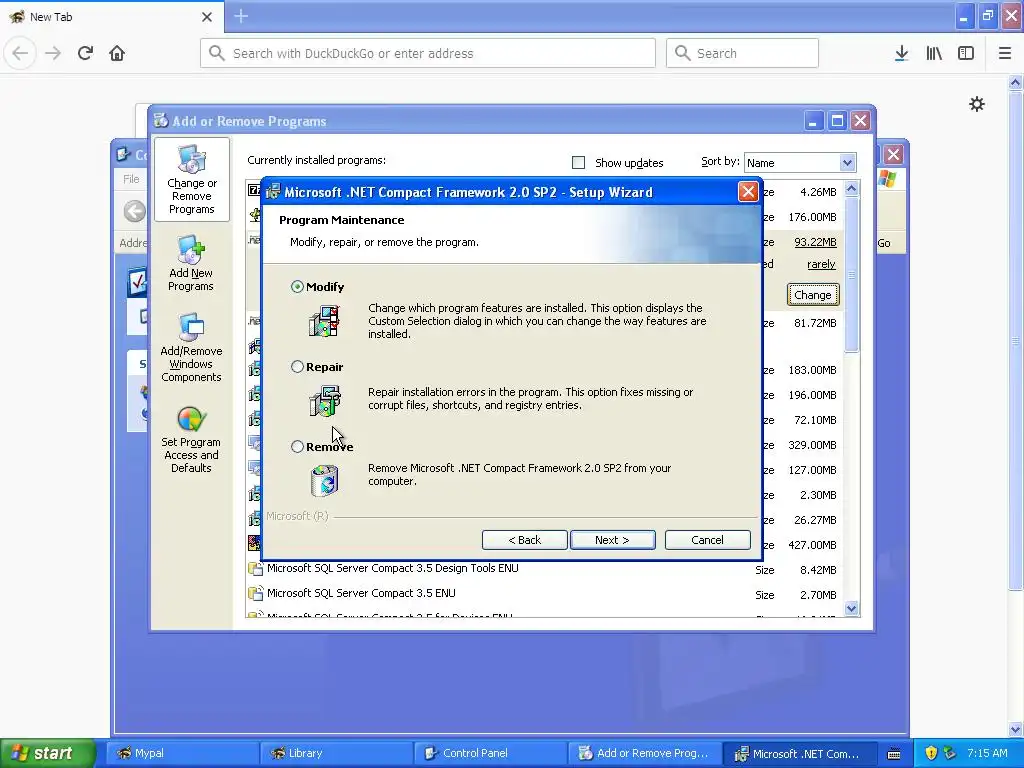Close the Setup Wizard dialog
Image resolution: width=1024 pixels, height=768 pixels.
[x=748, y=192]
